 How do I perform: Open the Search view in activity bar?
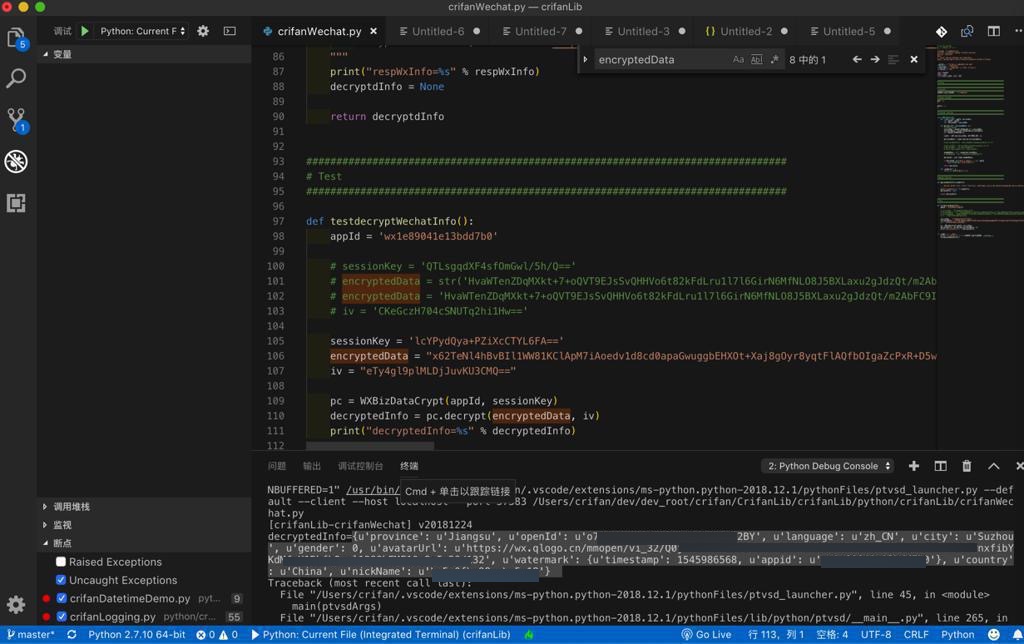[16, 78]
